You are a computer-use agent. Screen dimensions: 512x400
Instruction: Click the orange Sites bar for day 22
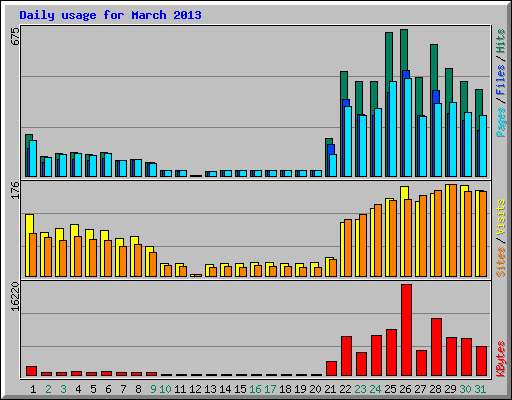[x=348, y=248]
